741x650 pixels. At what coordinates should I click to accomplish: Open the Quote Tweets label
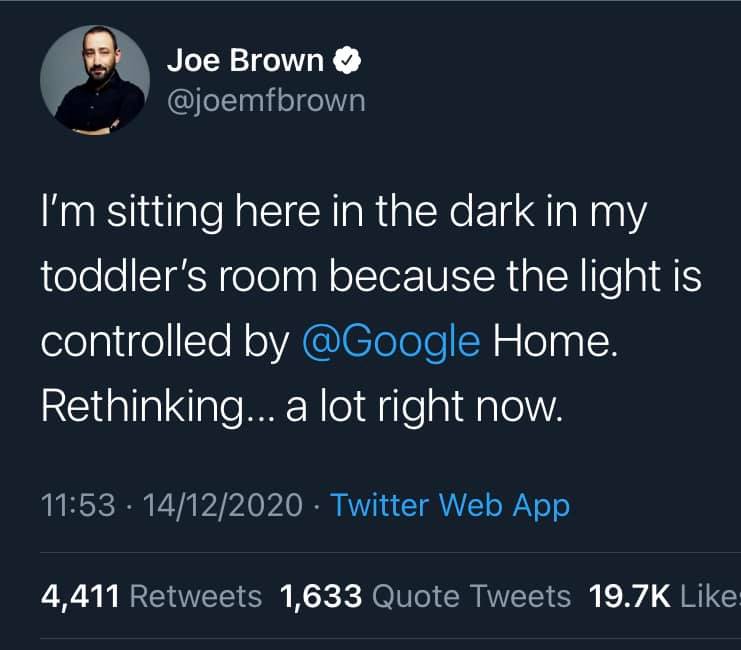click(x=471, y=597)
